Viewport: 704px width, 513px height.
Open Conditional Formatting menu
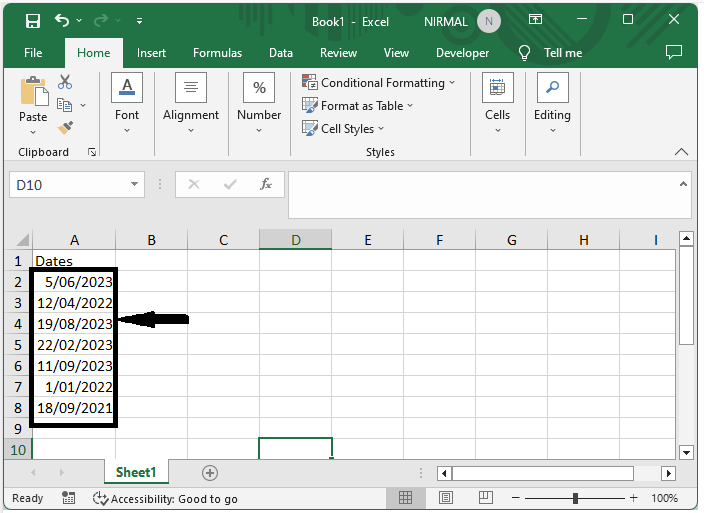click(x=379, y=83)
